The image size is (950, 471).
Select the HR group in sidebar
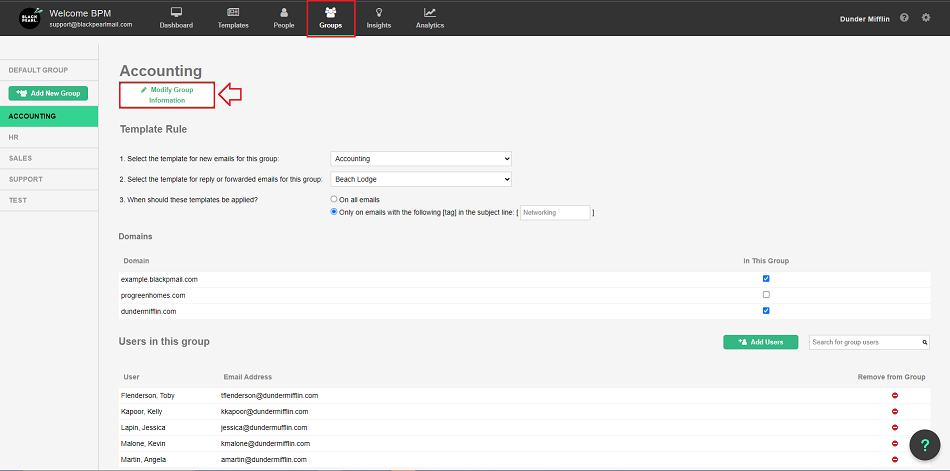point(14,137)
